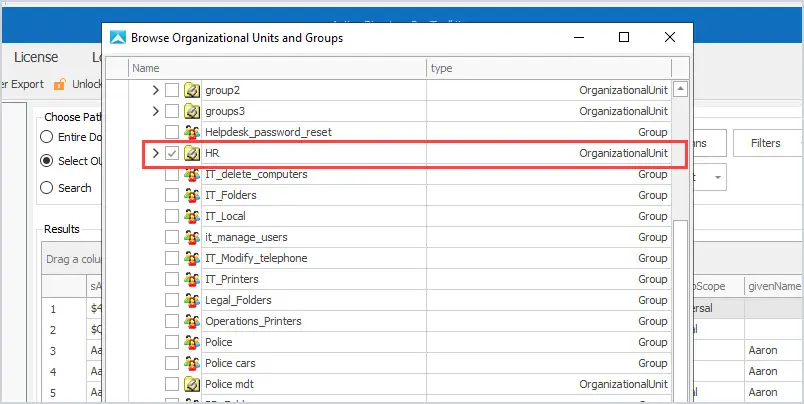Image resolution: width=804 pixels, height=404 pixels.
Task: Uncheck the HR checkbox
Action: pyautogui.click(x=172, y=153)
